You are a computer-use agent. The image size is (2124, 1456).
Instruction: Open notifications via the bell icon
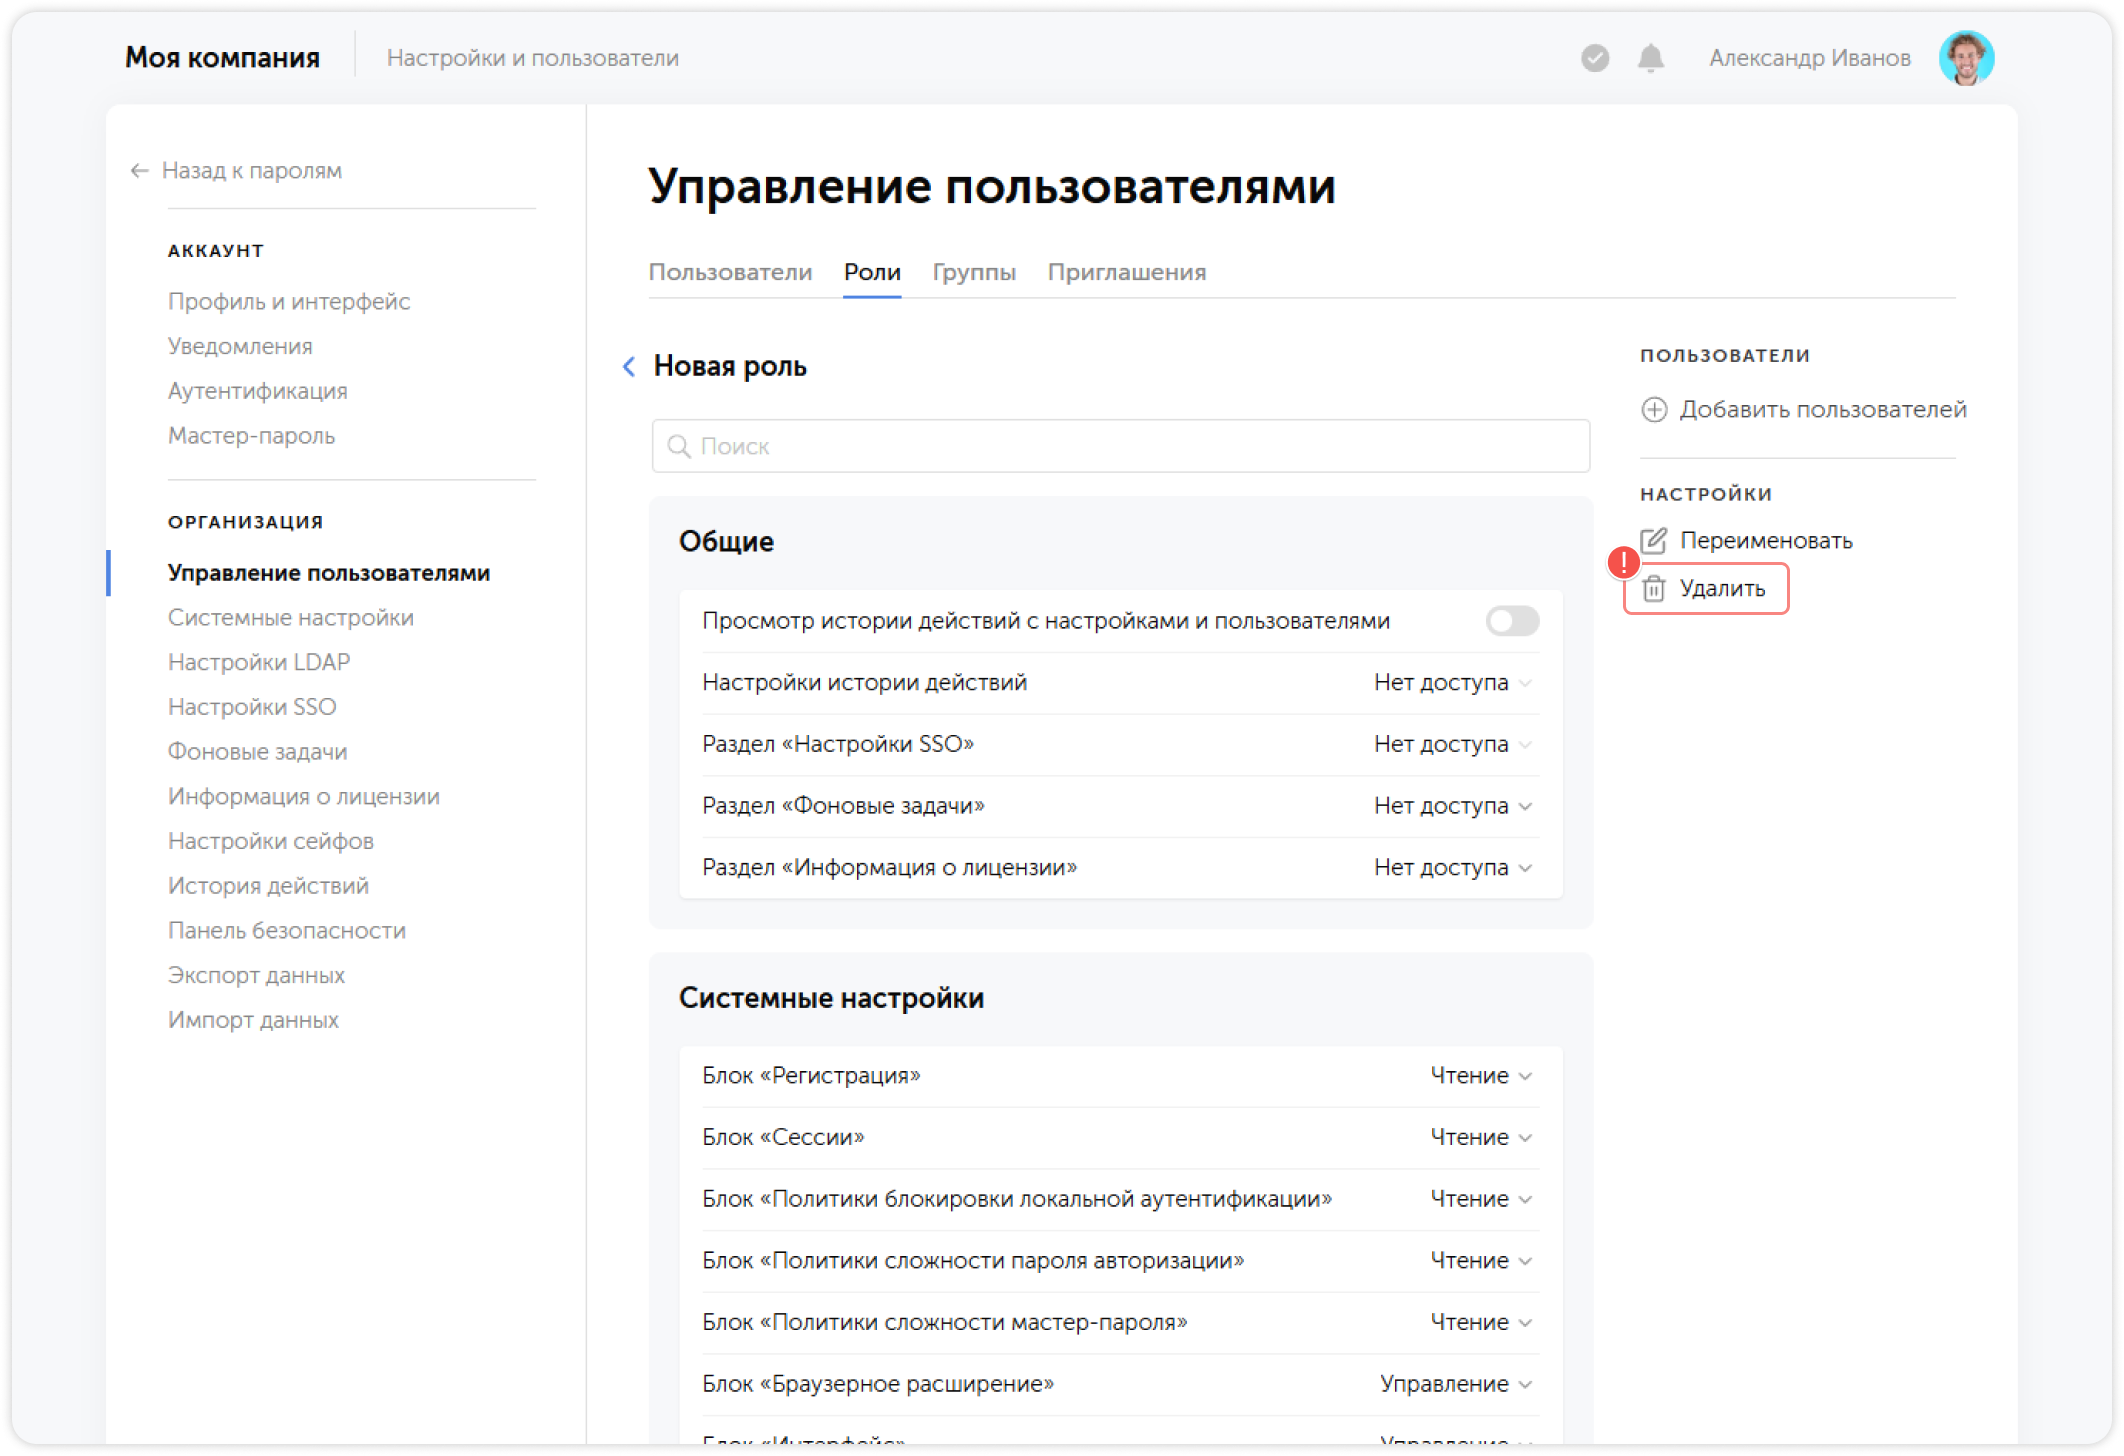coord(1650,58)
